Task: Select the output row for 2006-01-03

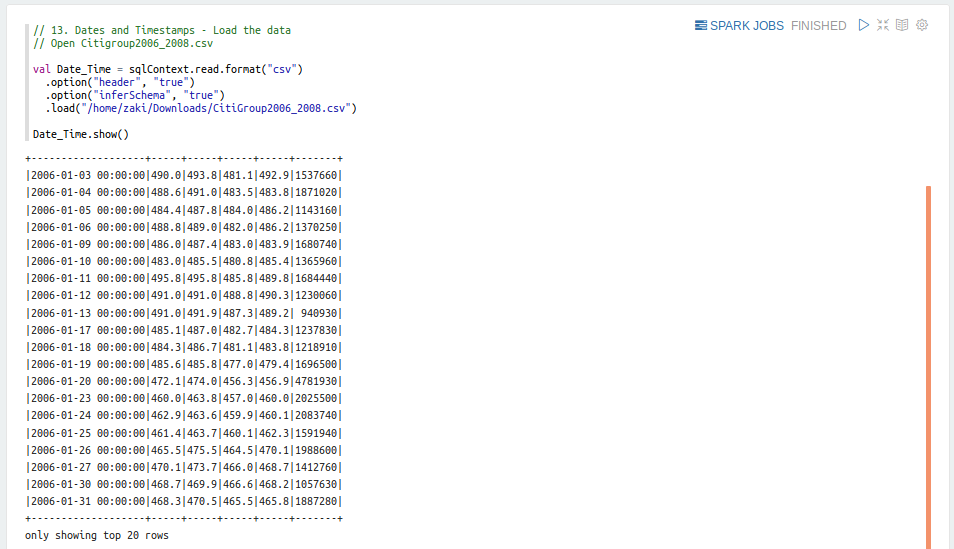Action: point(184,175)
